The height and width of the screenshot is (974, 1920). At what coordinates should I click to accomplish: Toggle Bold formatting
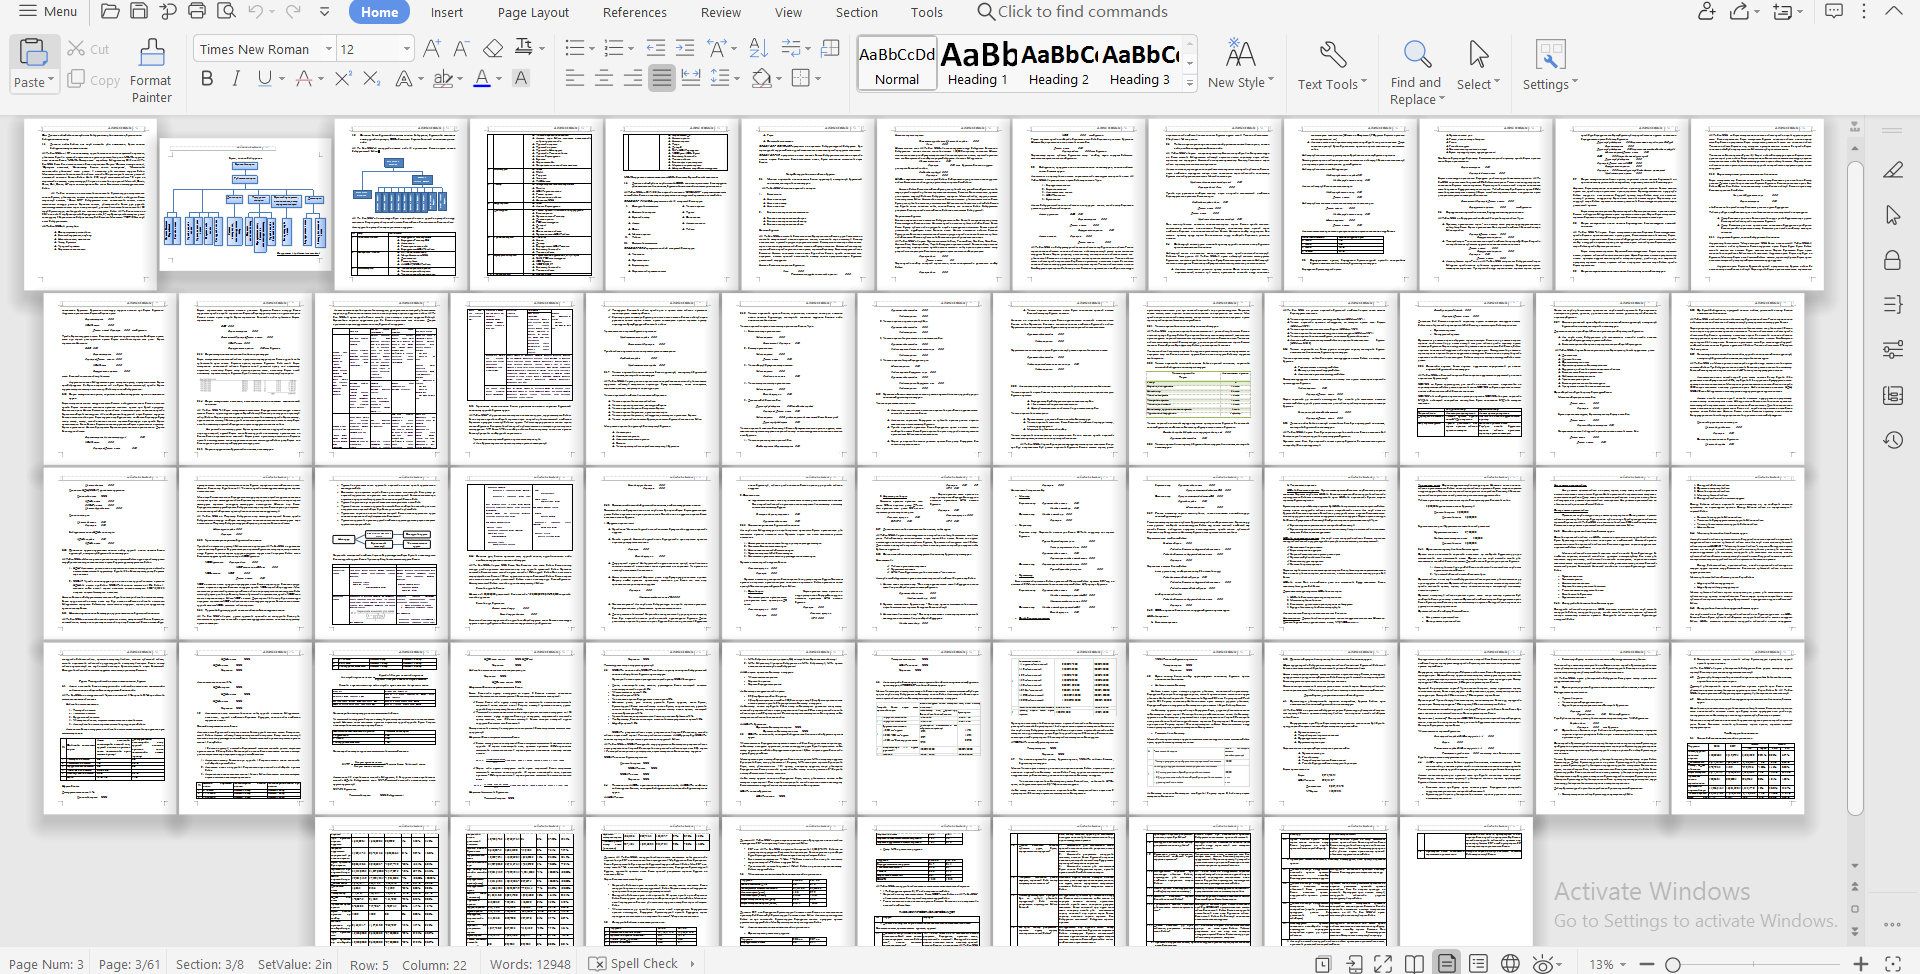[x=207, y=78]
